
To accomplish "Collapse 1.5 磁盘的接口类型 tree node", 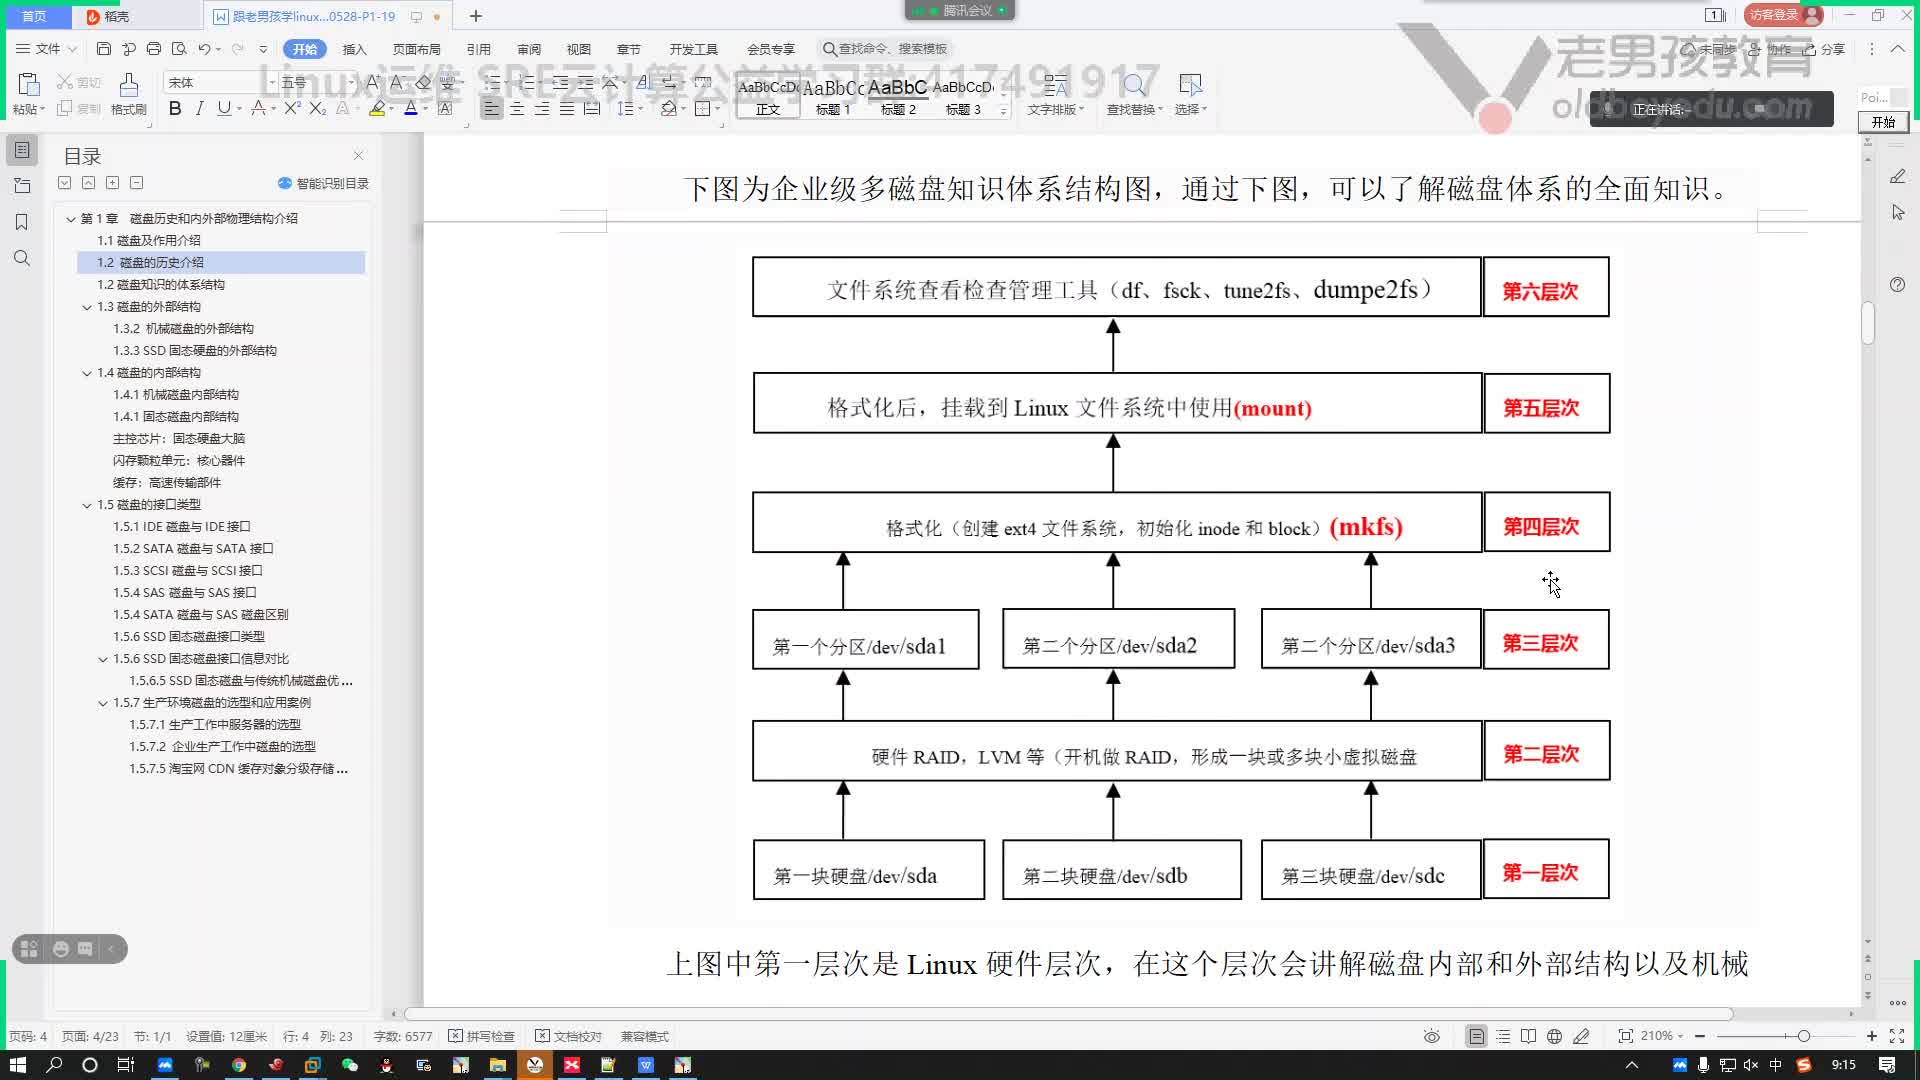I will [x=87, y=505].
